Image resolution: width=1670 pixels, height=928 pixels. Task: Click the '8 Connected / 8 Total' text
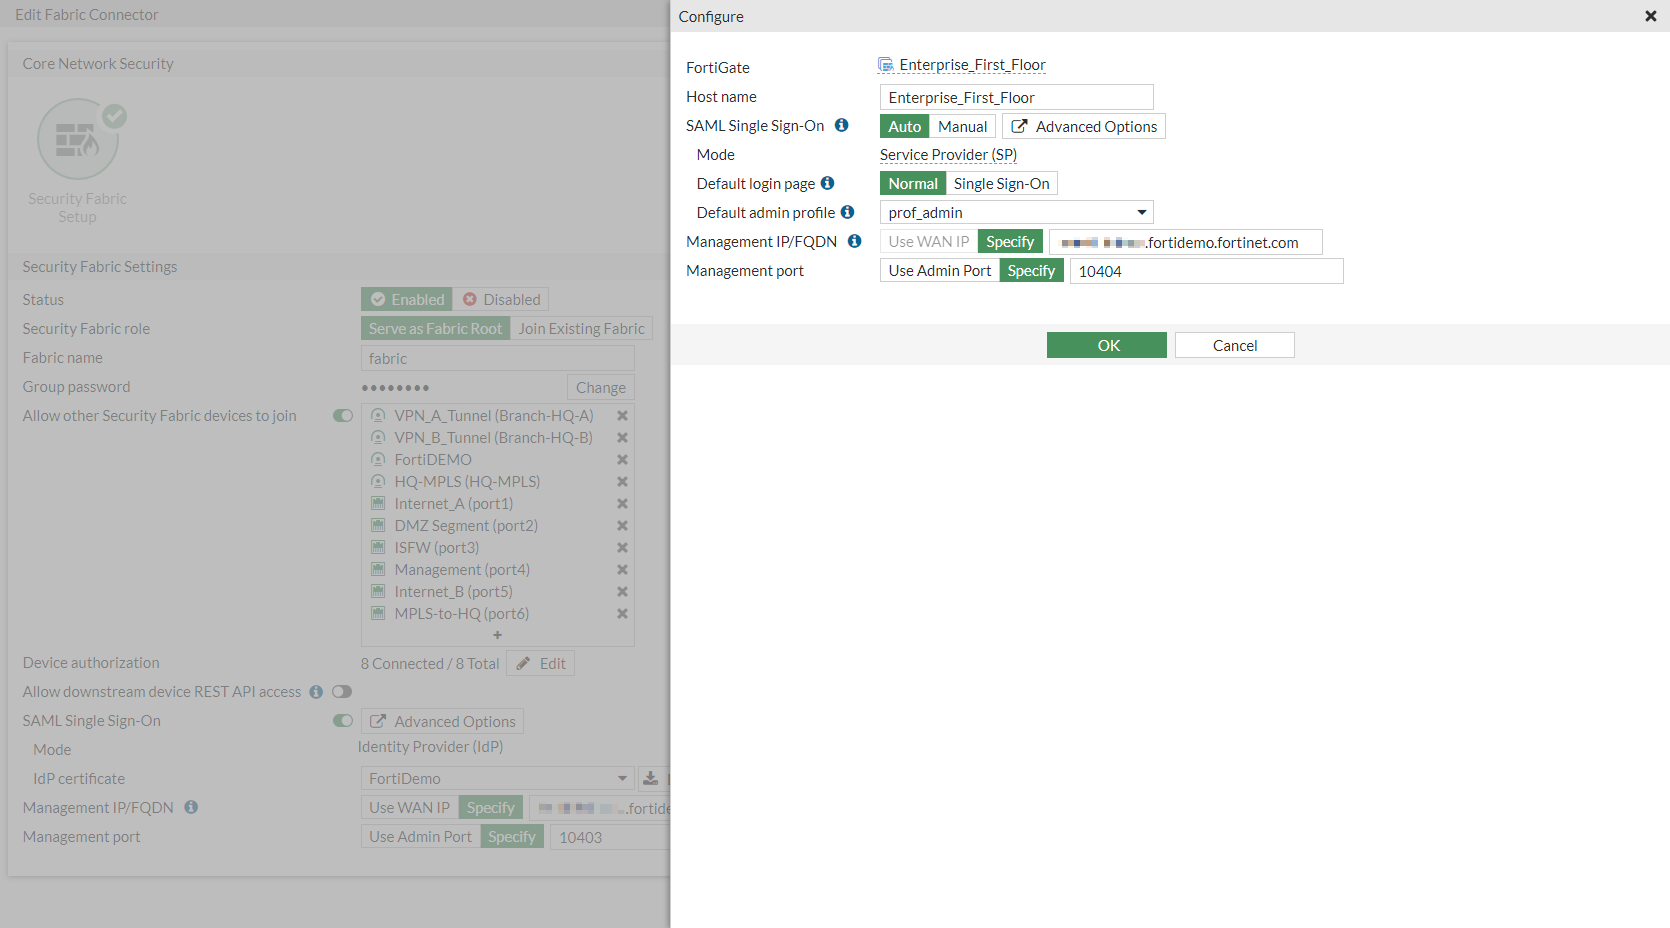[x=430, y=664]
